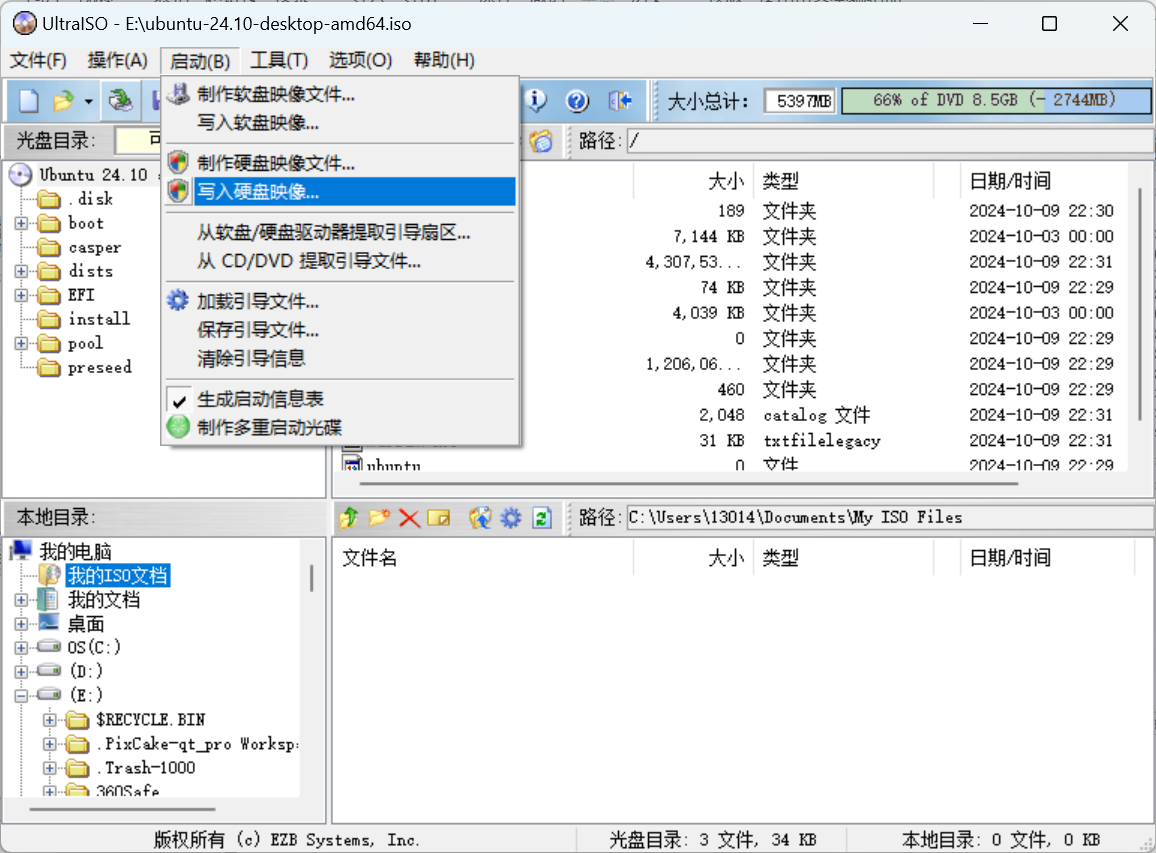Click the New folder icon in local toolbar
Image resolution: width=1156 pixels, height=853 pixels.
pyautogui.click(x=380, y=518)
